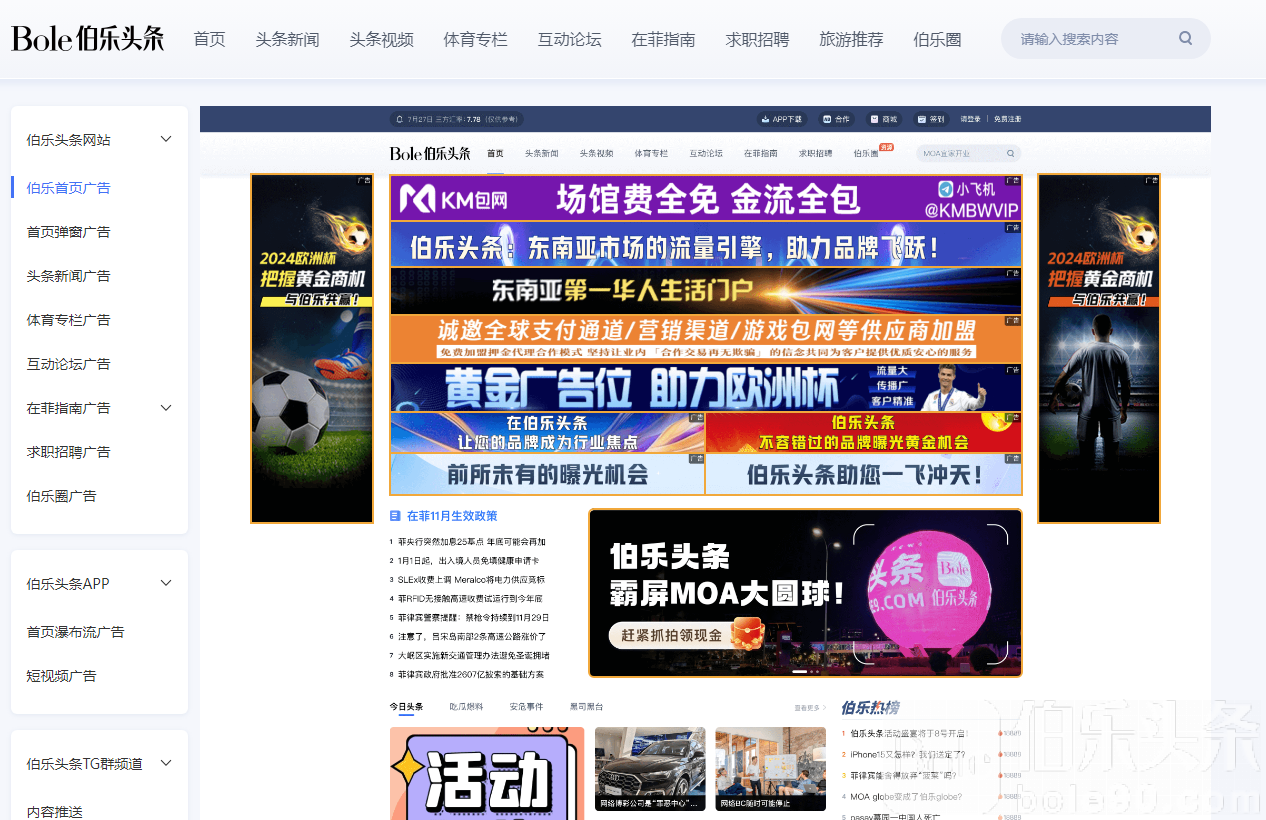1266x820 pixels.
Task: Click the left 2024欧洲杯 vertical side ad
Action: [x=312, y=348]
